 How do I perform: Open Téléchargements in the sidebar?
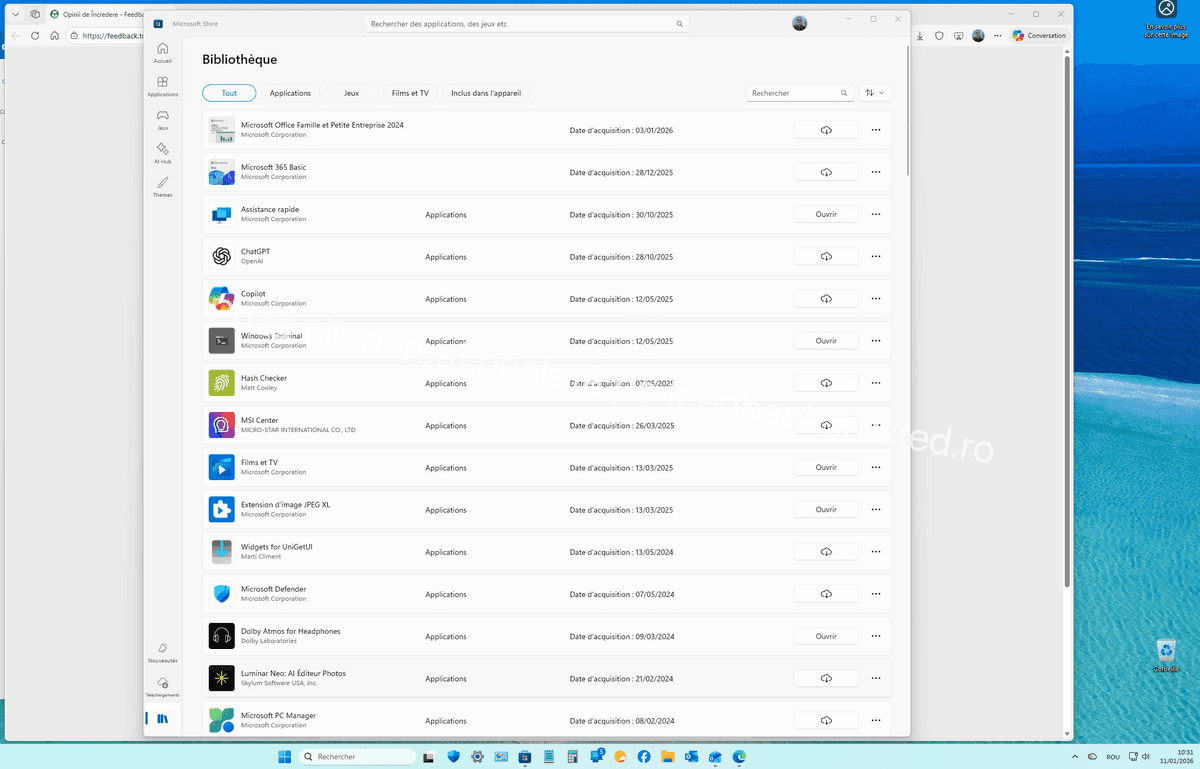pos(162,686)
